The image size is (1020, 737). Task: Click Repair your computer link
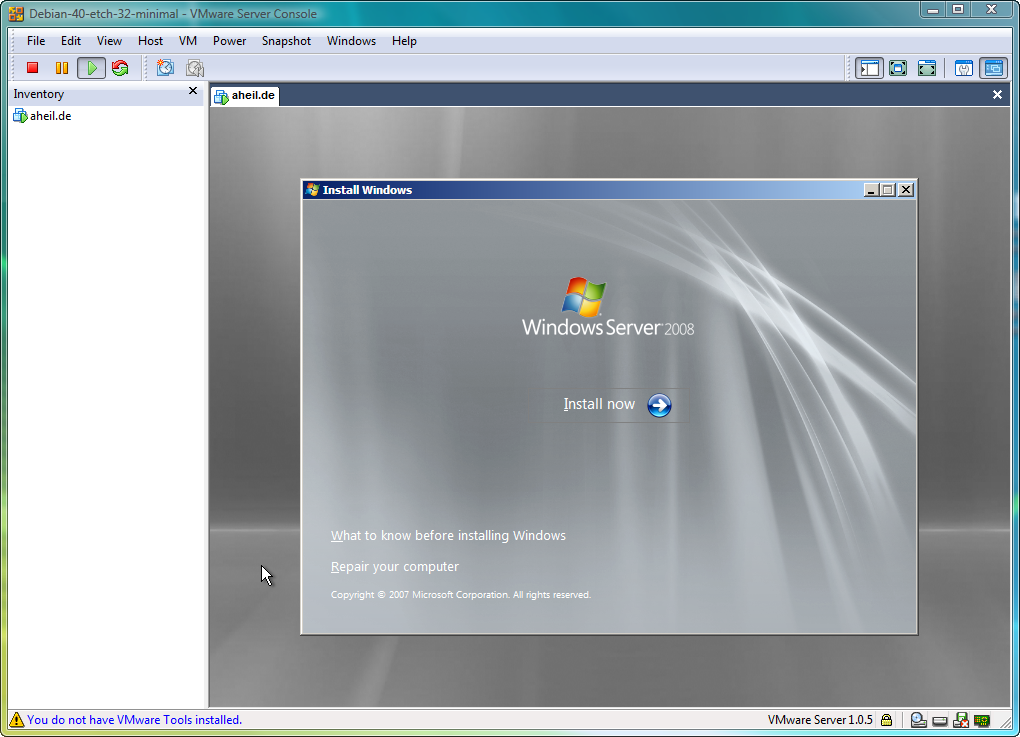tap(395, 567)
